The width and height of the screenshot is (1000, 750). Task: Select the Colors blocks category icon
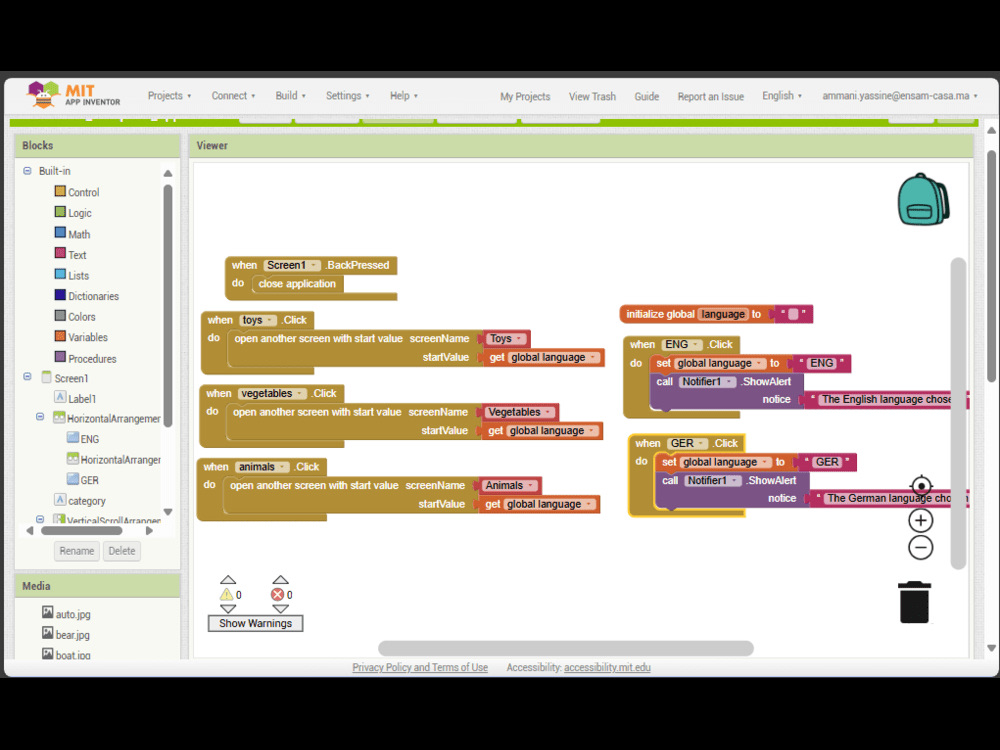[60, 316]
